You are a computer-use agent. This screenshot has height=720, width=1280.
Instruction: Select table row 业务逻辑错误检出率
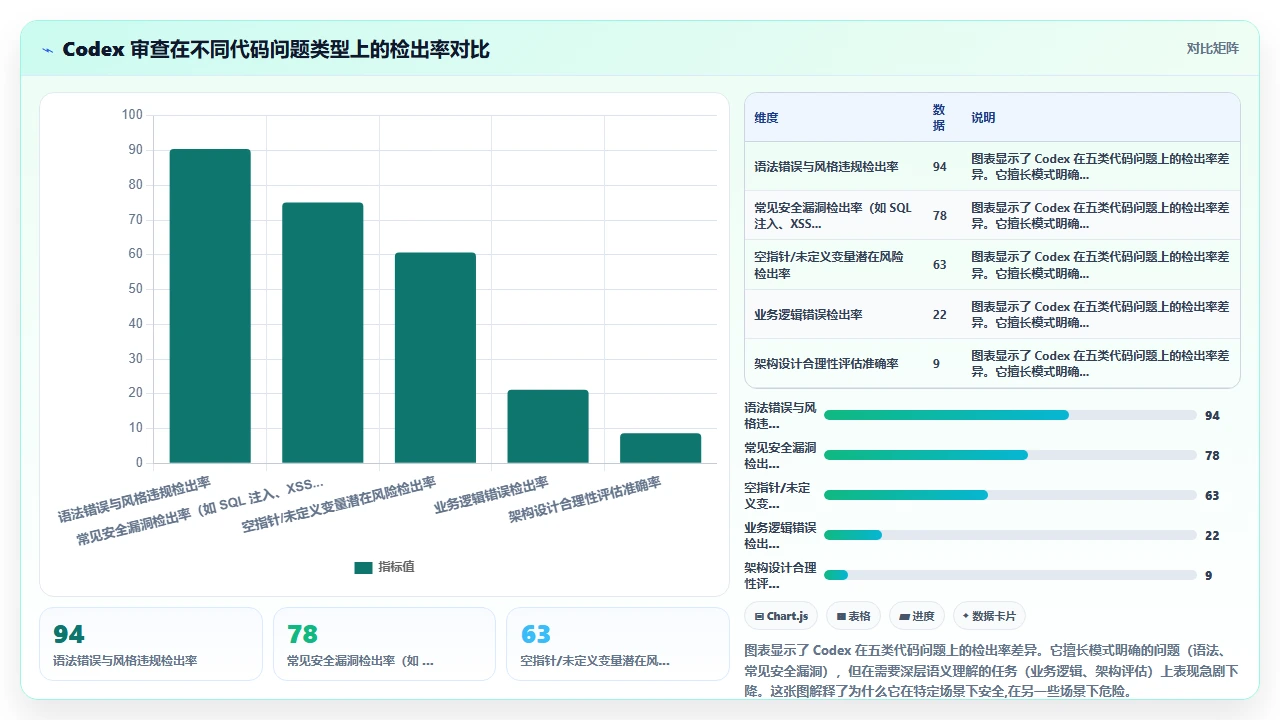point(992,314)
